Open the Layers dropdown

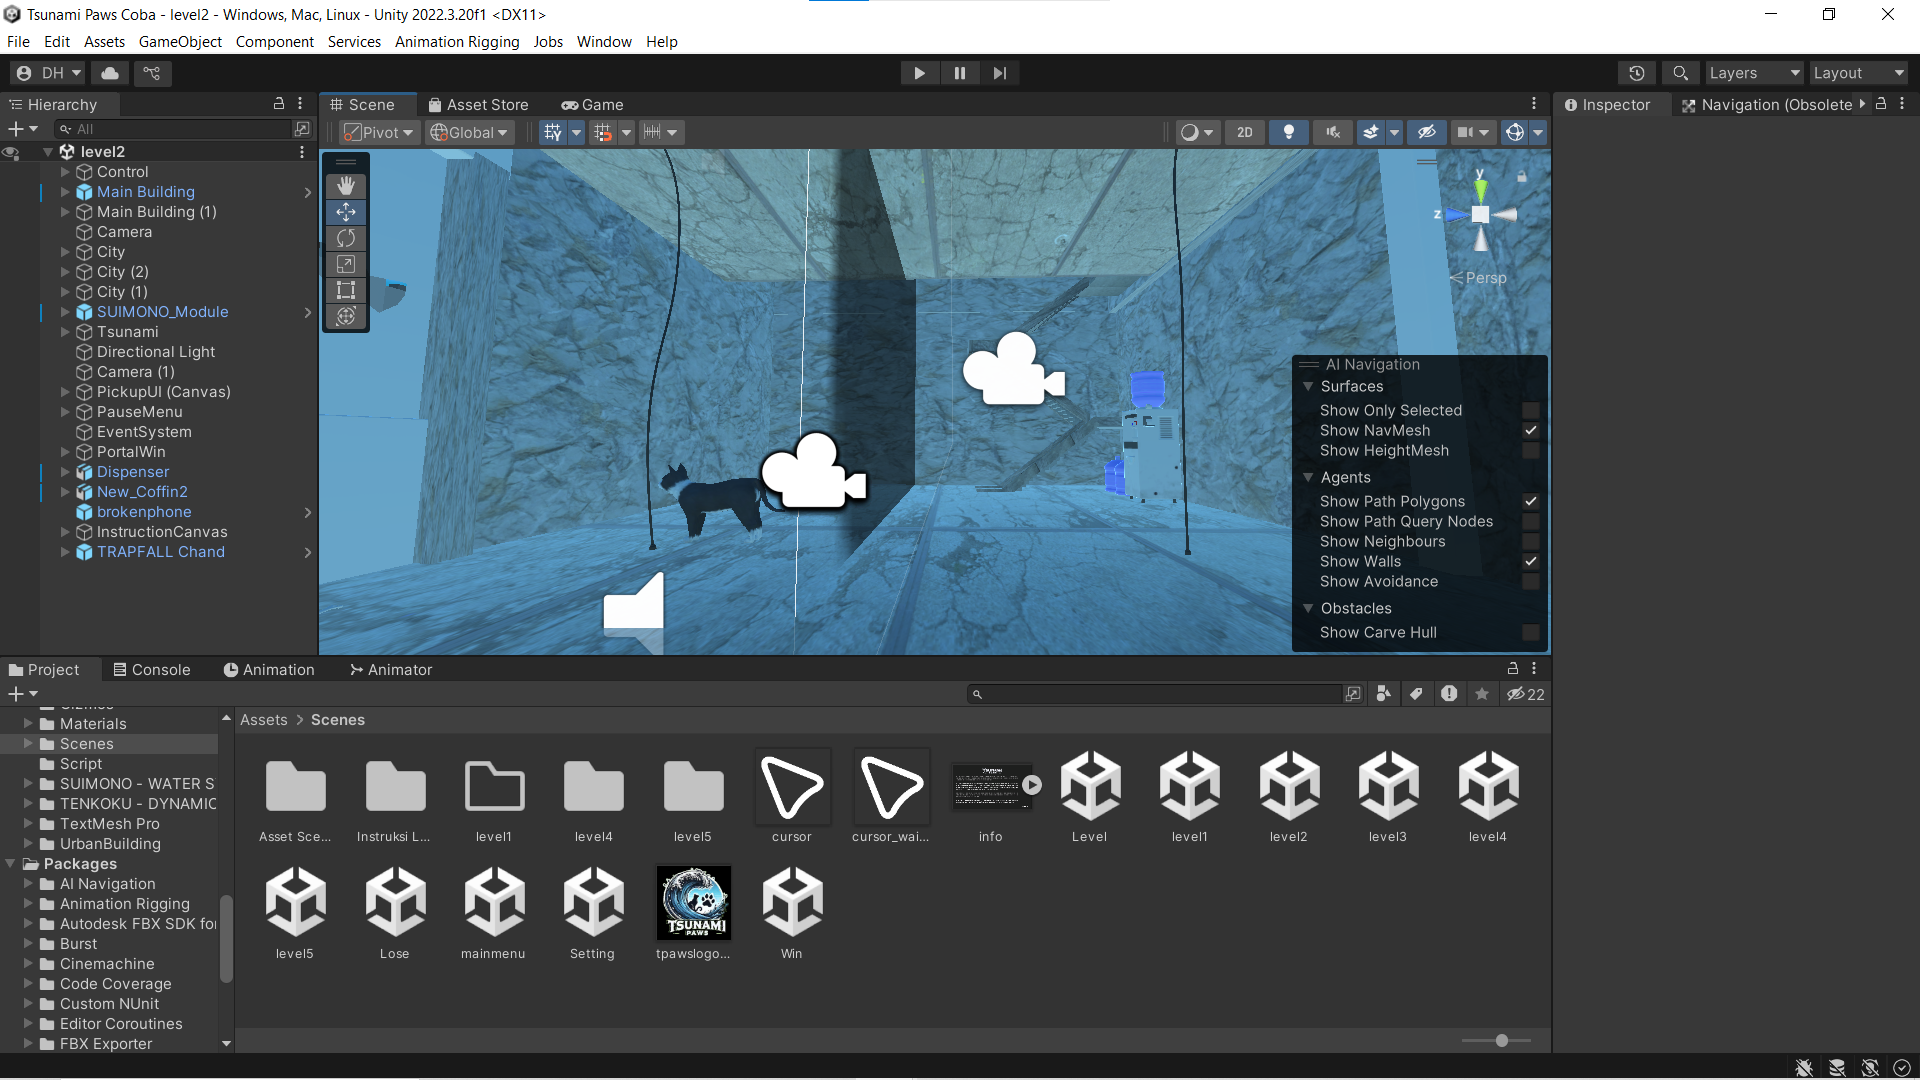[x=1754, y=72]
